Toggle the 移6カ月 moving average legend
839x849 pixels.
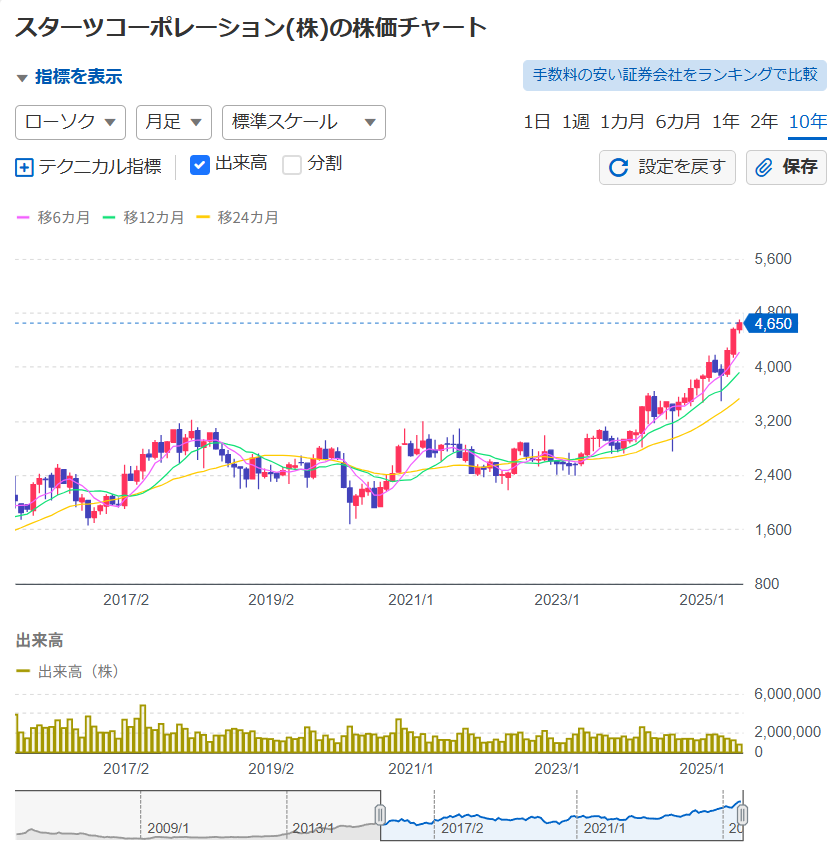tap(53, 218)
